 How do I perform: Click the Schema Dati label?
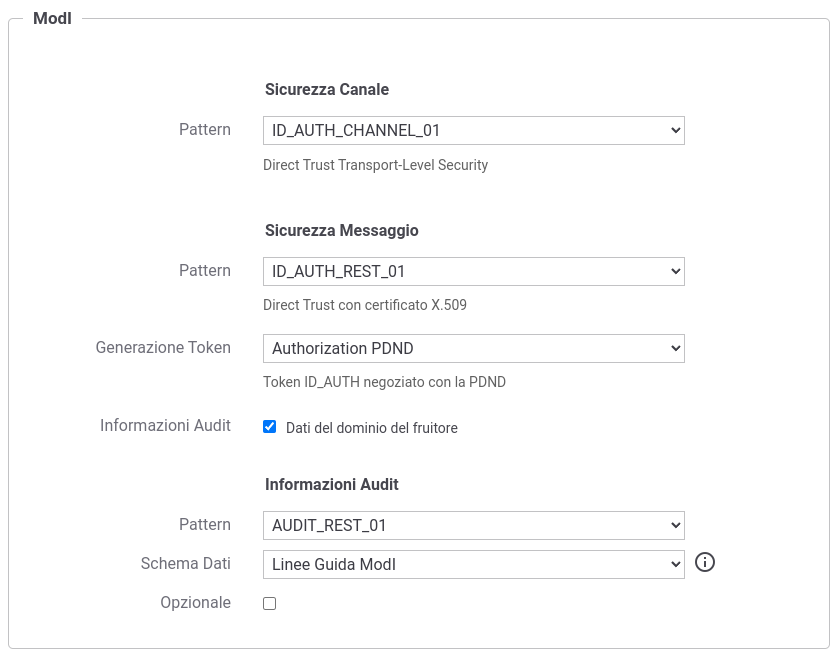pos(185,563)
